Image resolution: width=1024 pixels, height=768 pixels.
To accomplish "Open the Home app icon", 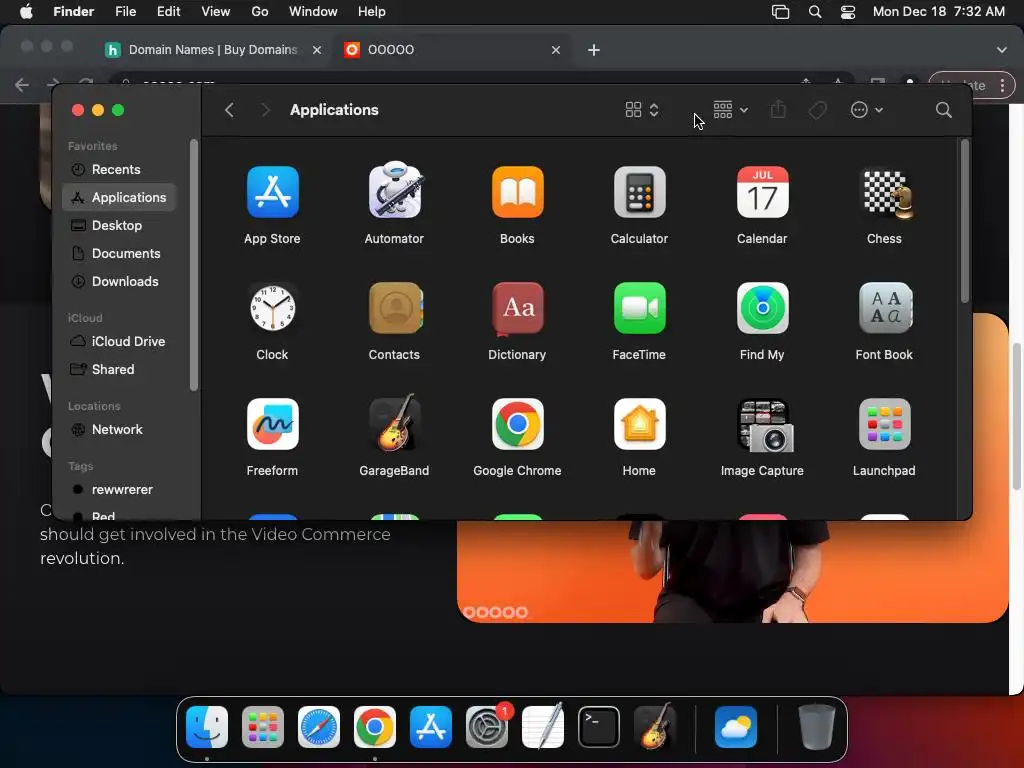I will [x=639, y=424].
